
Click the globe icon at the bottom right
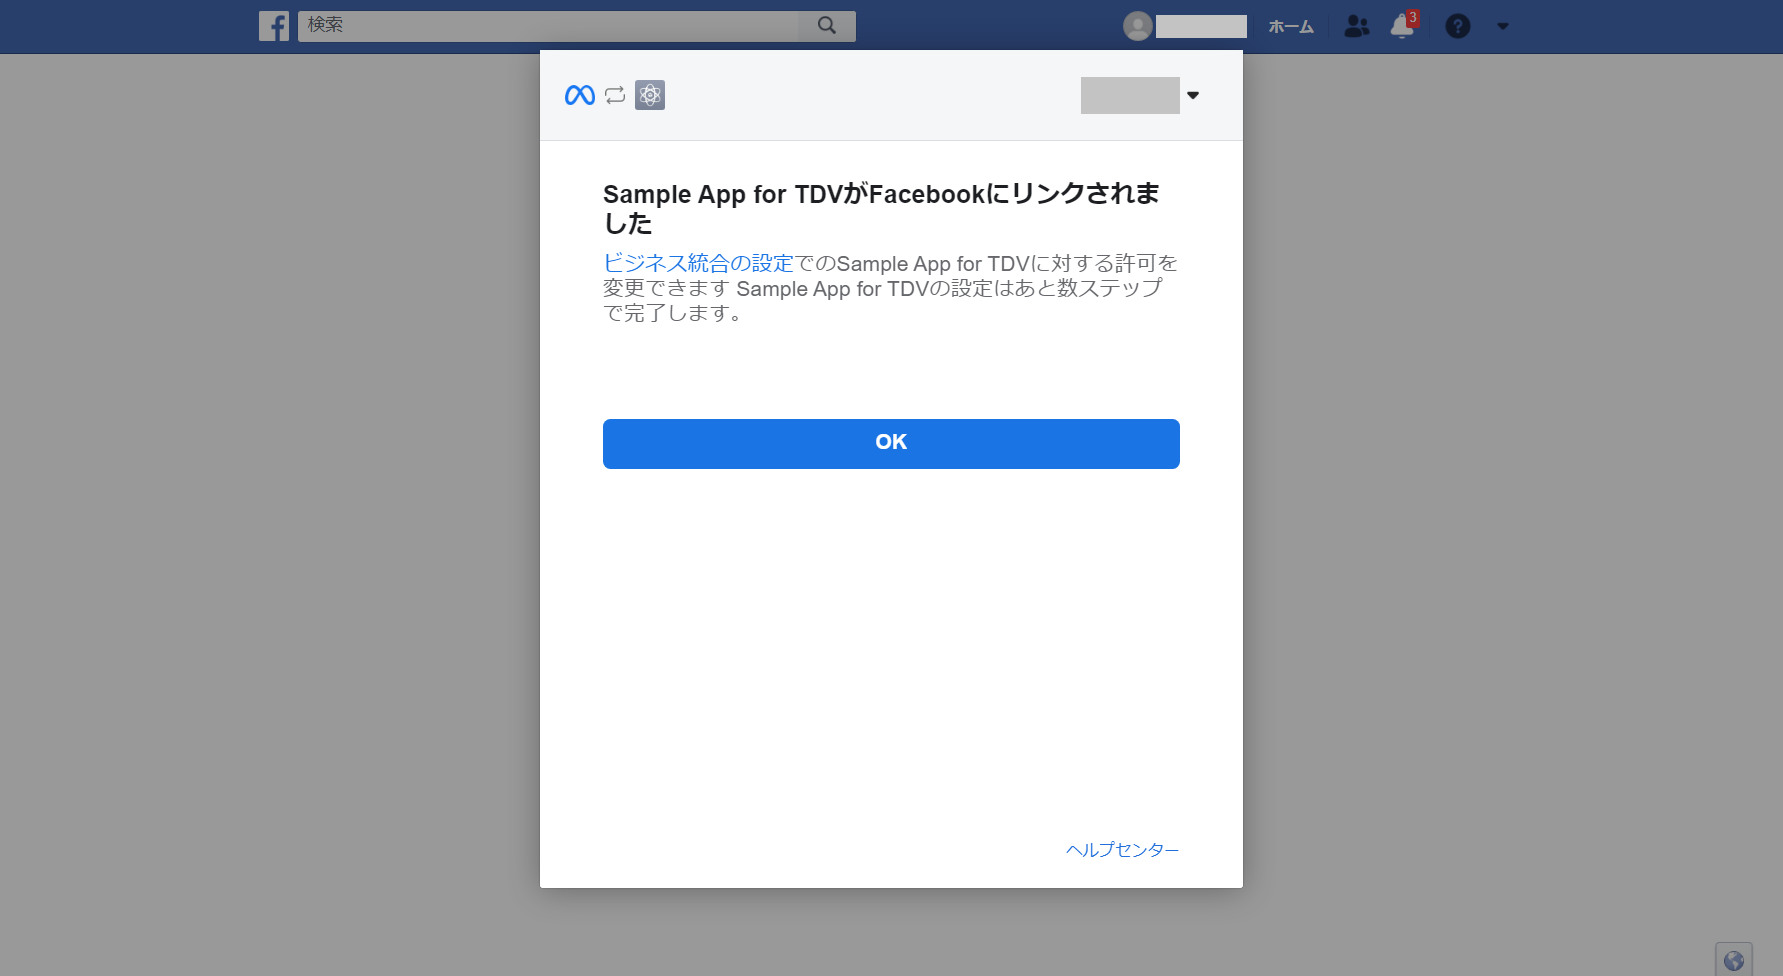(x=1734, y=960)
